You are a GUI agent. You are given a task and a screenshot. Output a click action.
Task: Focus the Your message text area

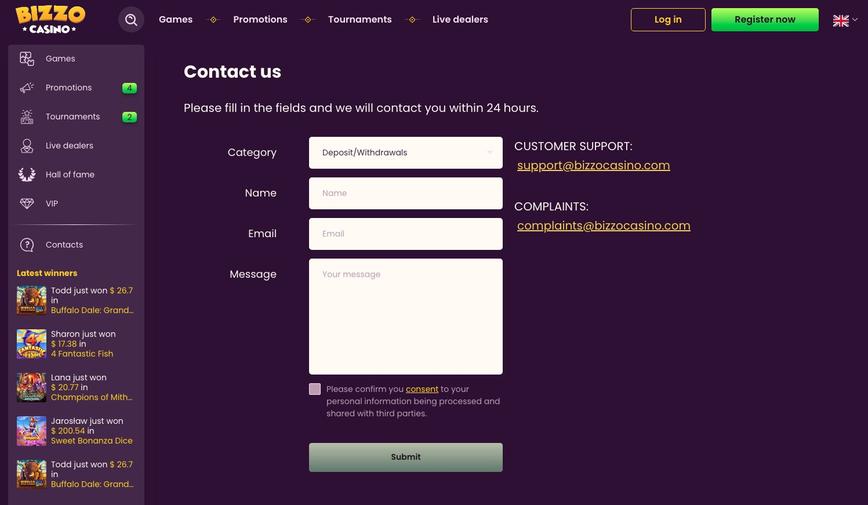pyautogui.click(x=406, y=316)
